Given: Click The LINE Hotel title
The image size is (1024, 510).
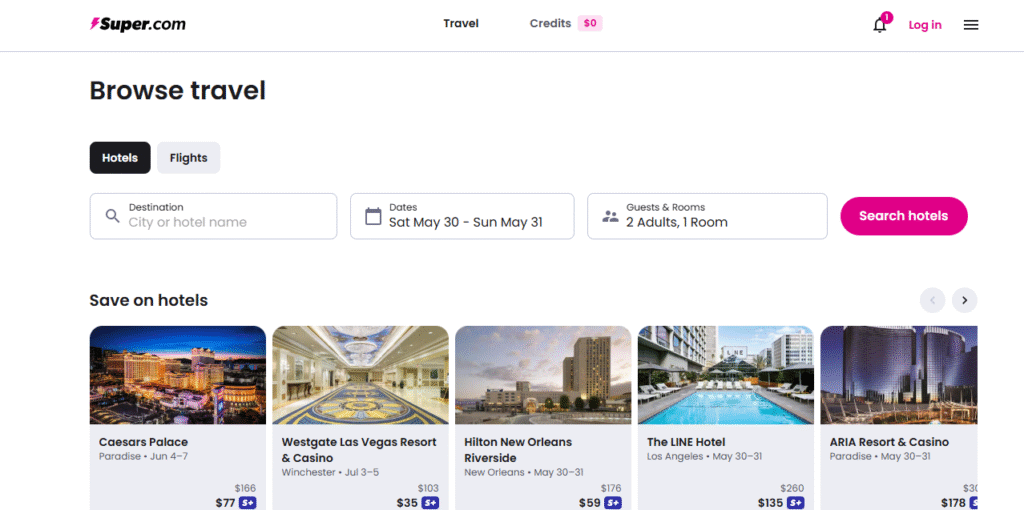Looking at the screenshot, I should 686,442.
